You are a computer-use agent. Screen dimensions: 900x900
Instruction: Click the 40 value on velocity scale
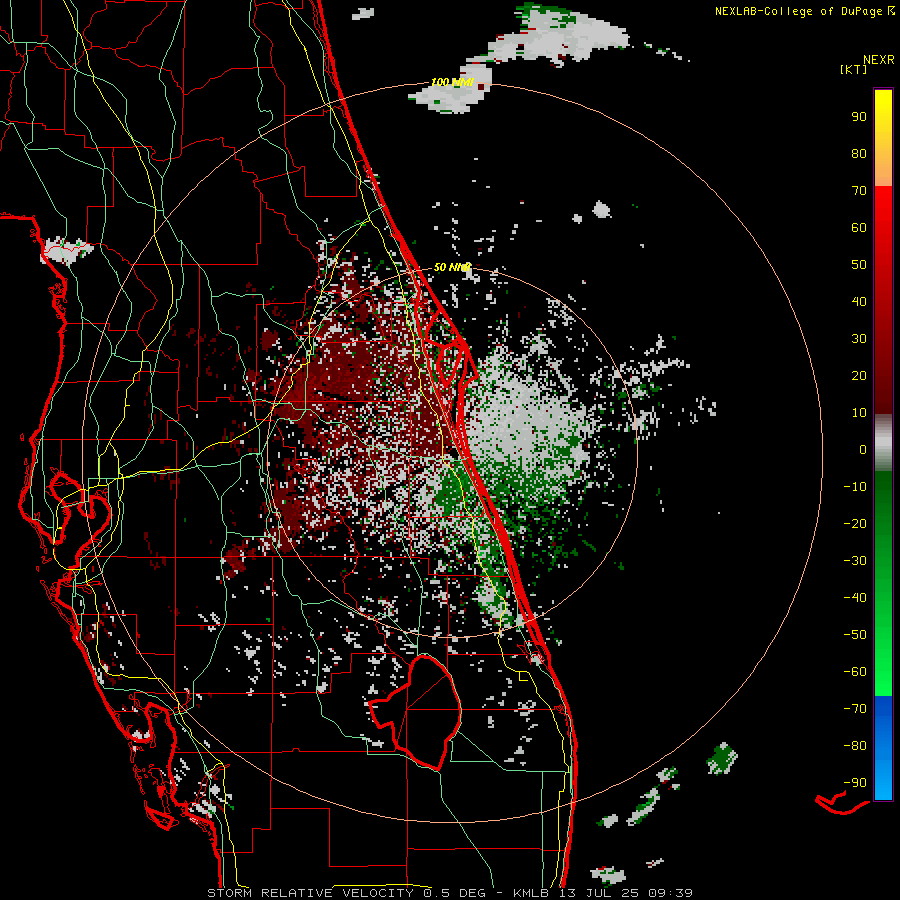click(859, 301)
